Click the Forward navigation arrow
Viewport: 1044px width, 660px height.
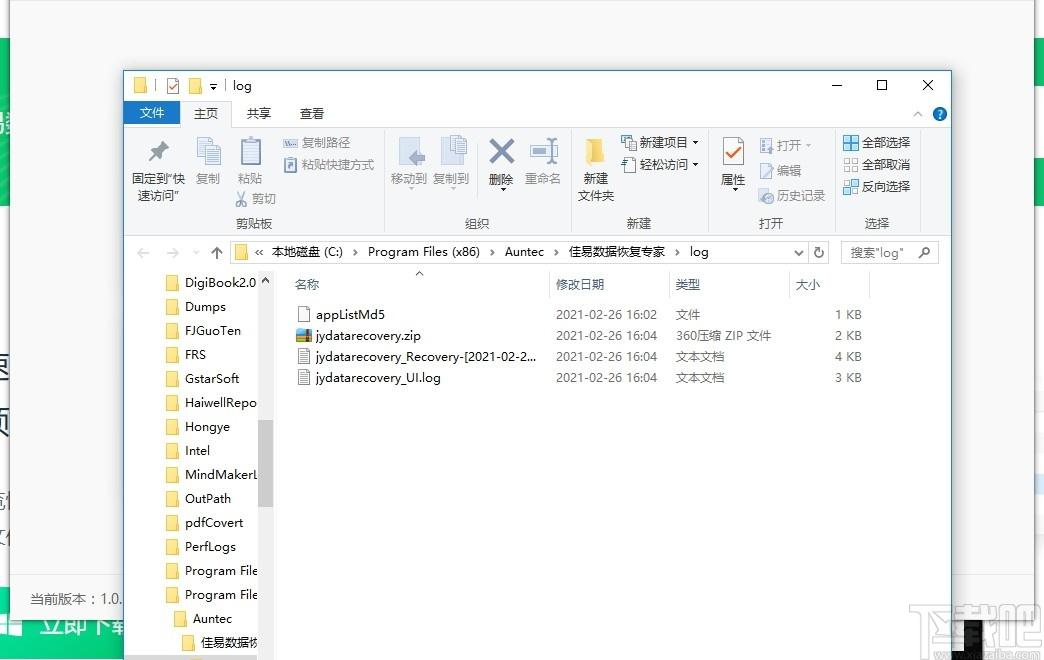click(x=172, y=253)
